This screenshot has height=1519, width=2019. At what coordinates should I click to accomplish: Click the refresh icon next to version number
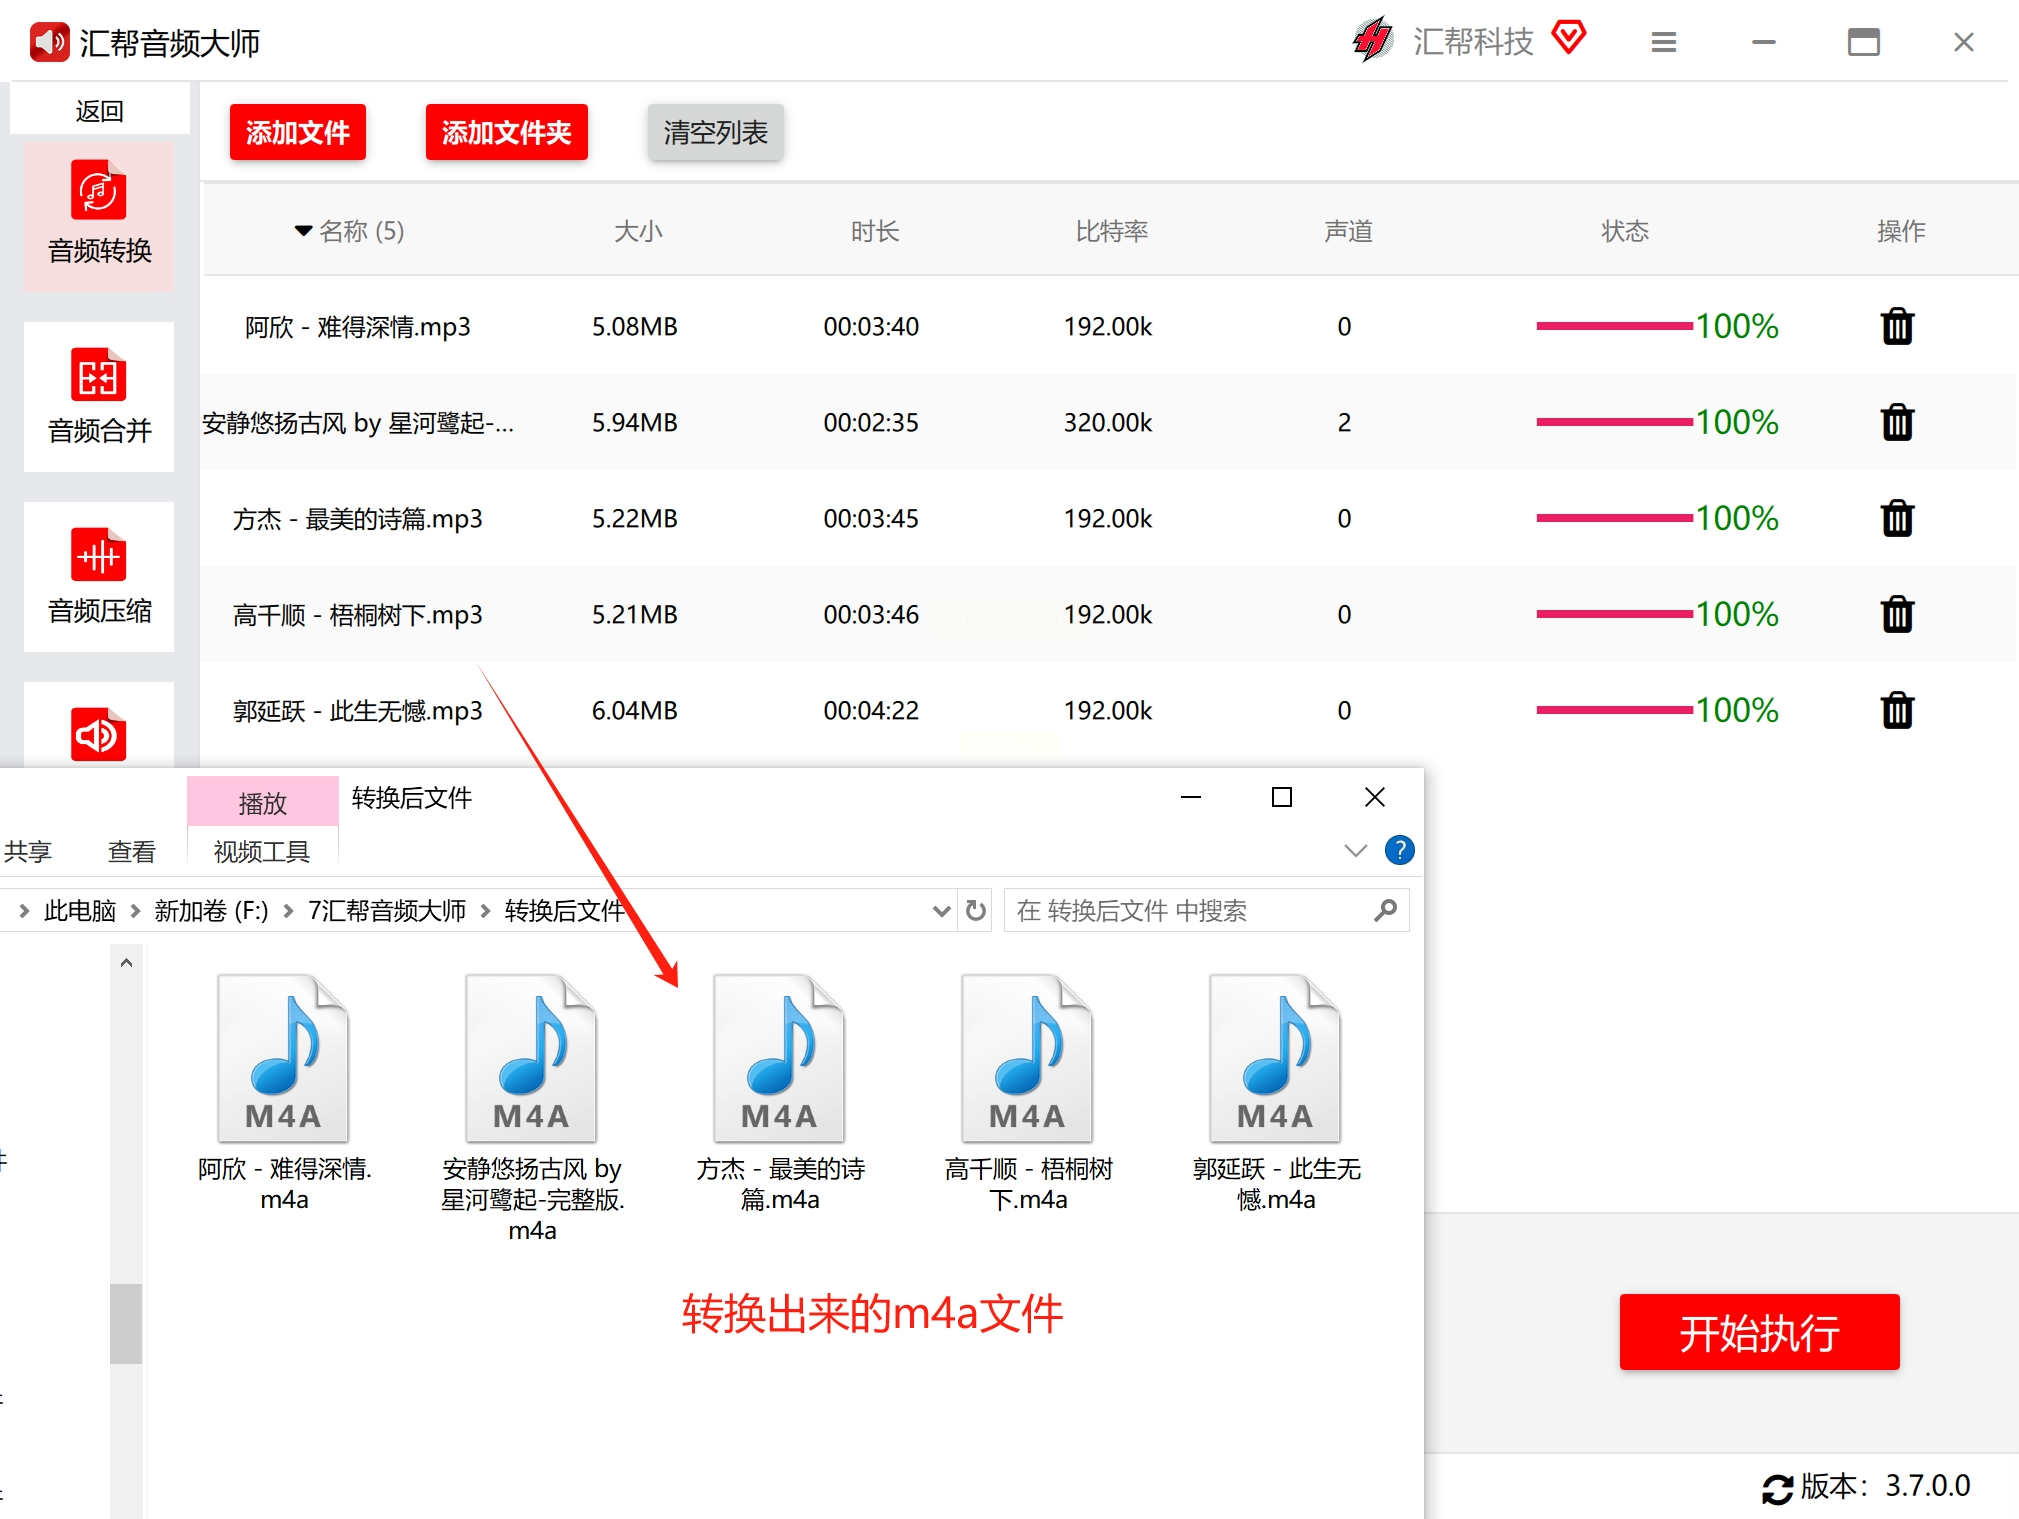point(1776,1488)
